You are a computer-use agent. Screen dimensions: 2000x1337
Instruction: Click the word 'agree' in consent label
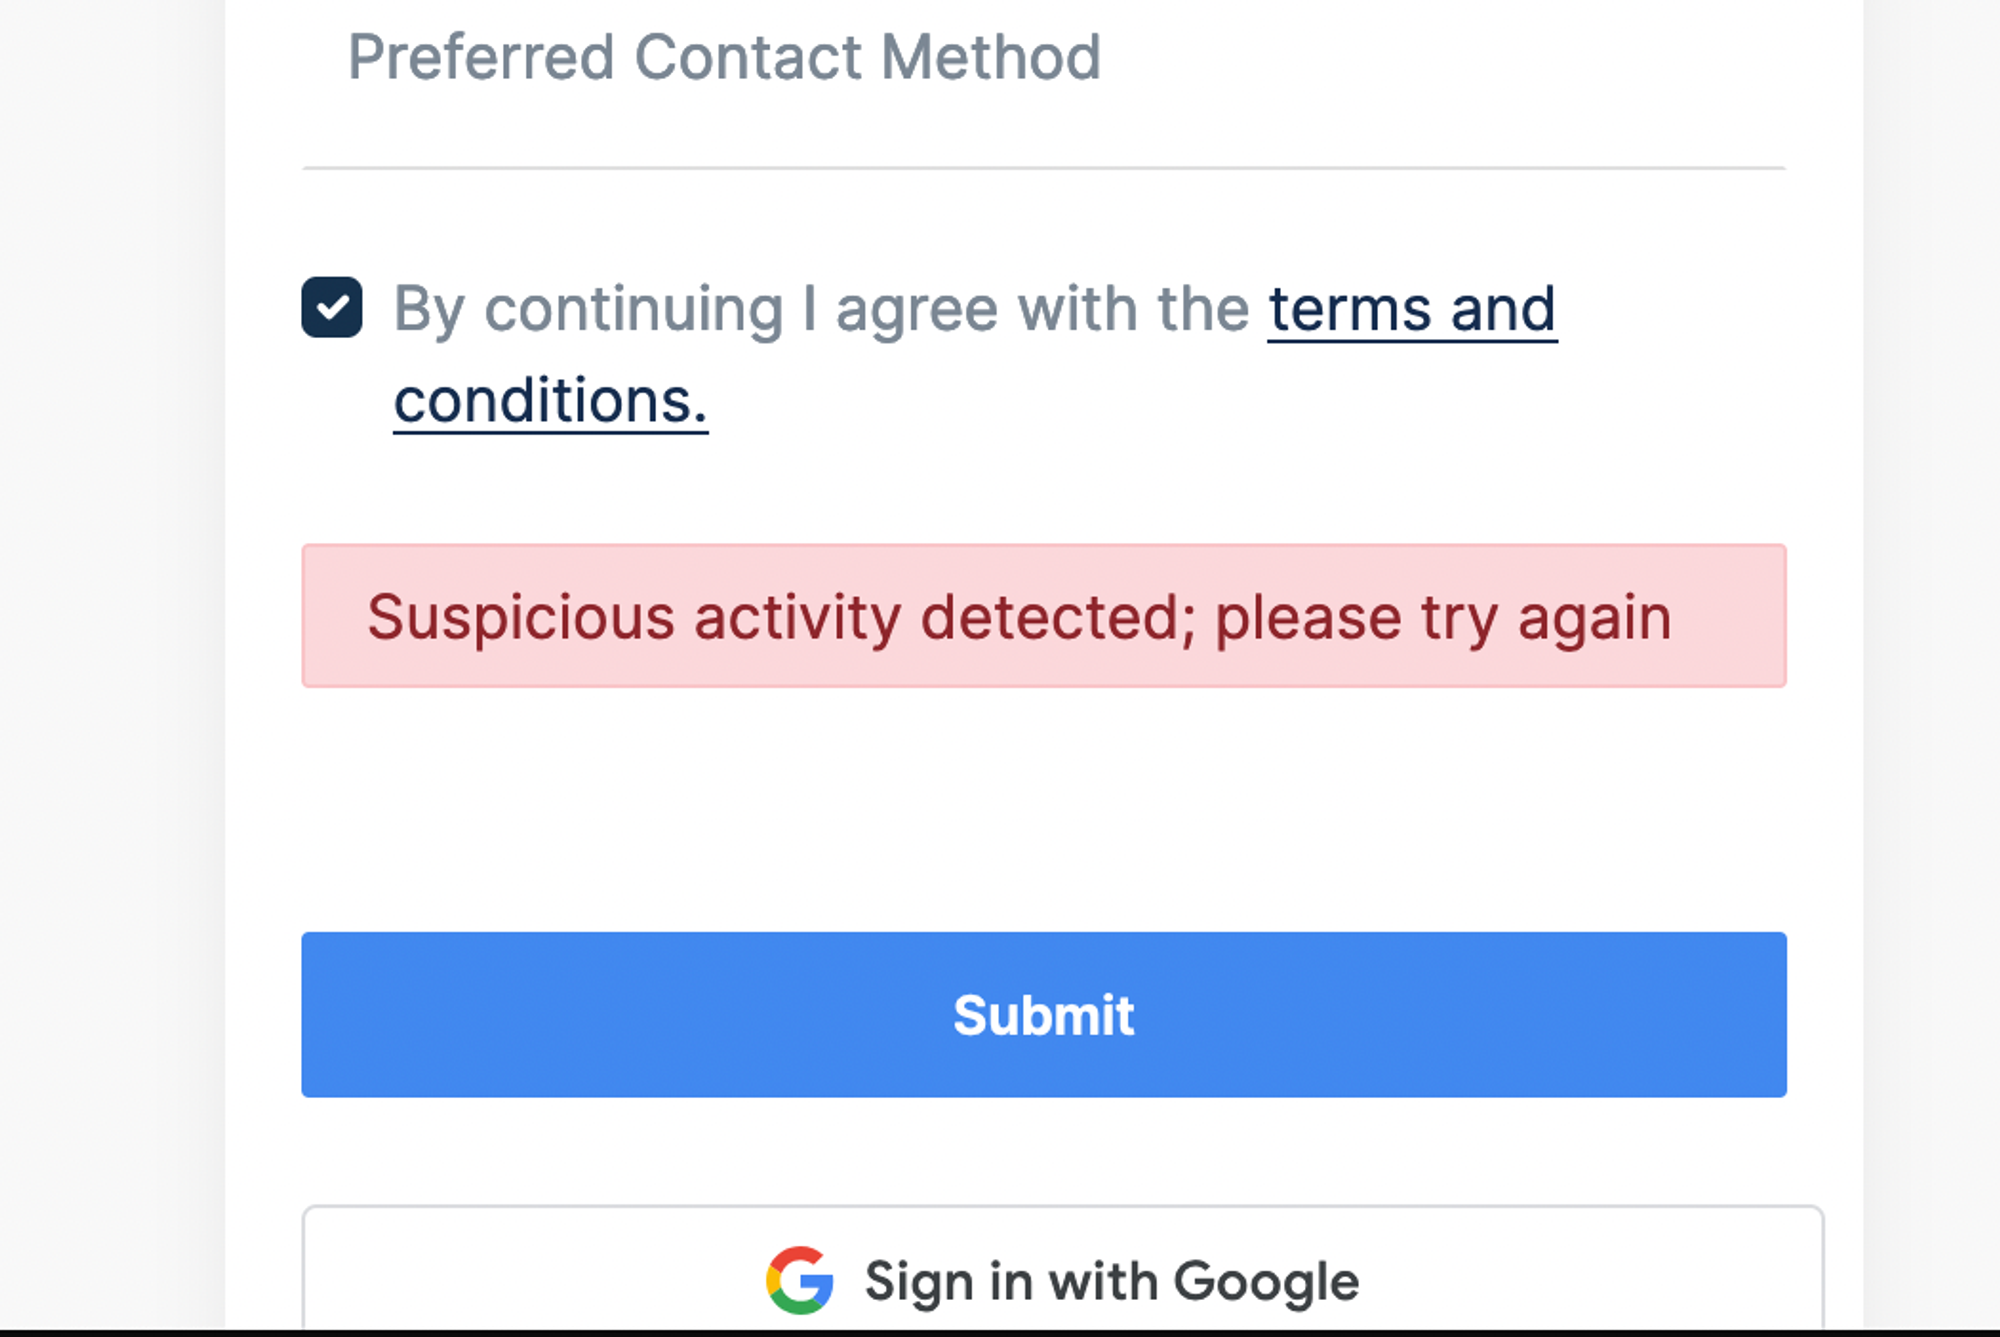(916, 312)
